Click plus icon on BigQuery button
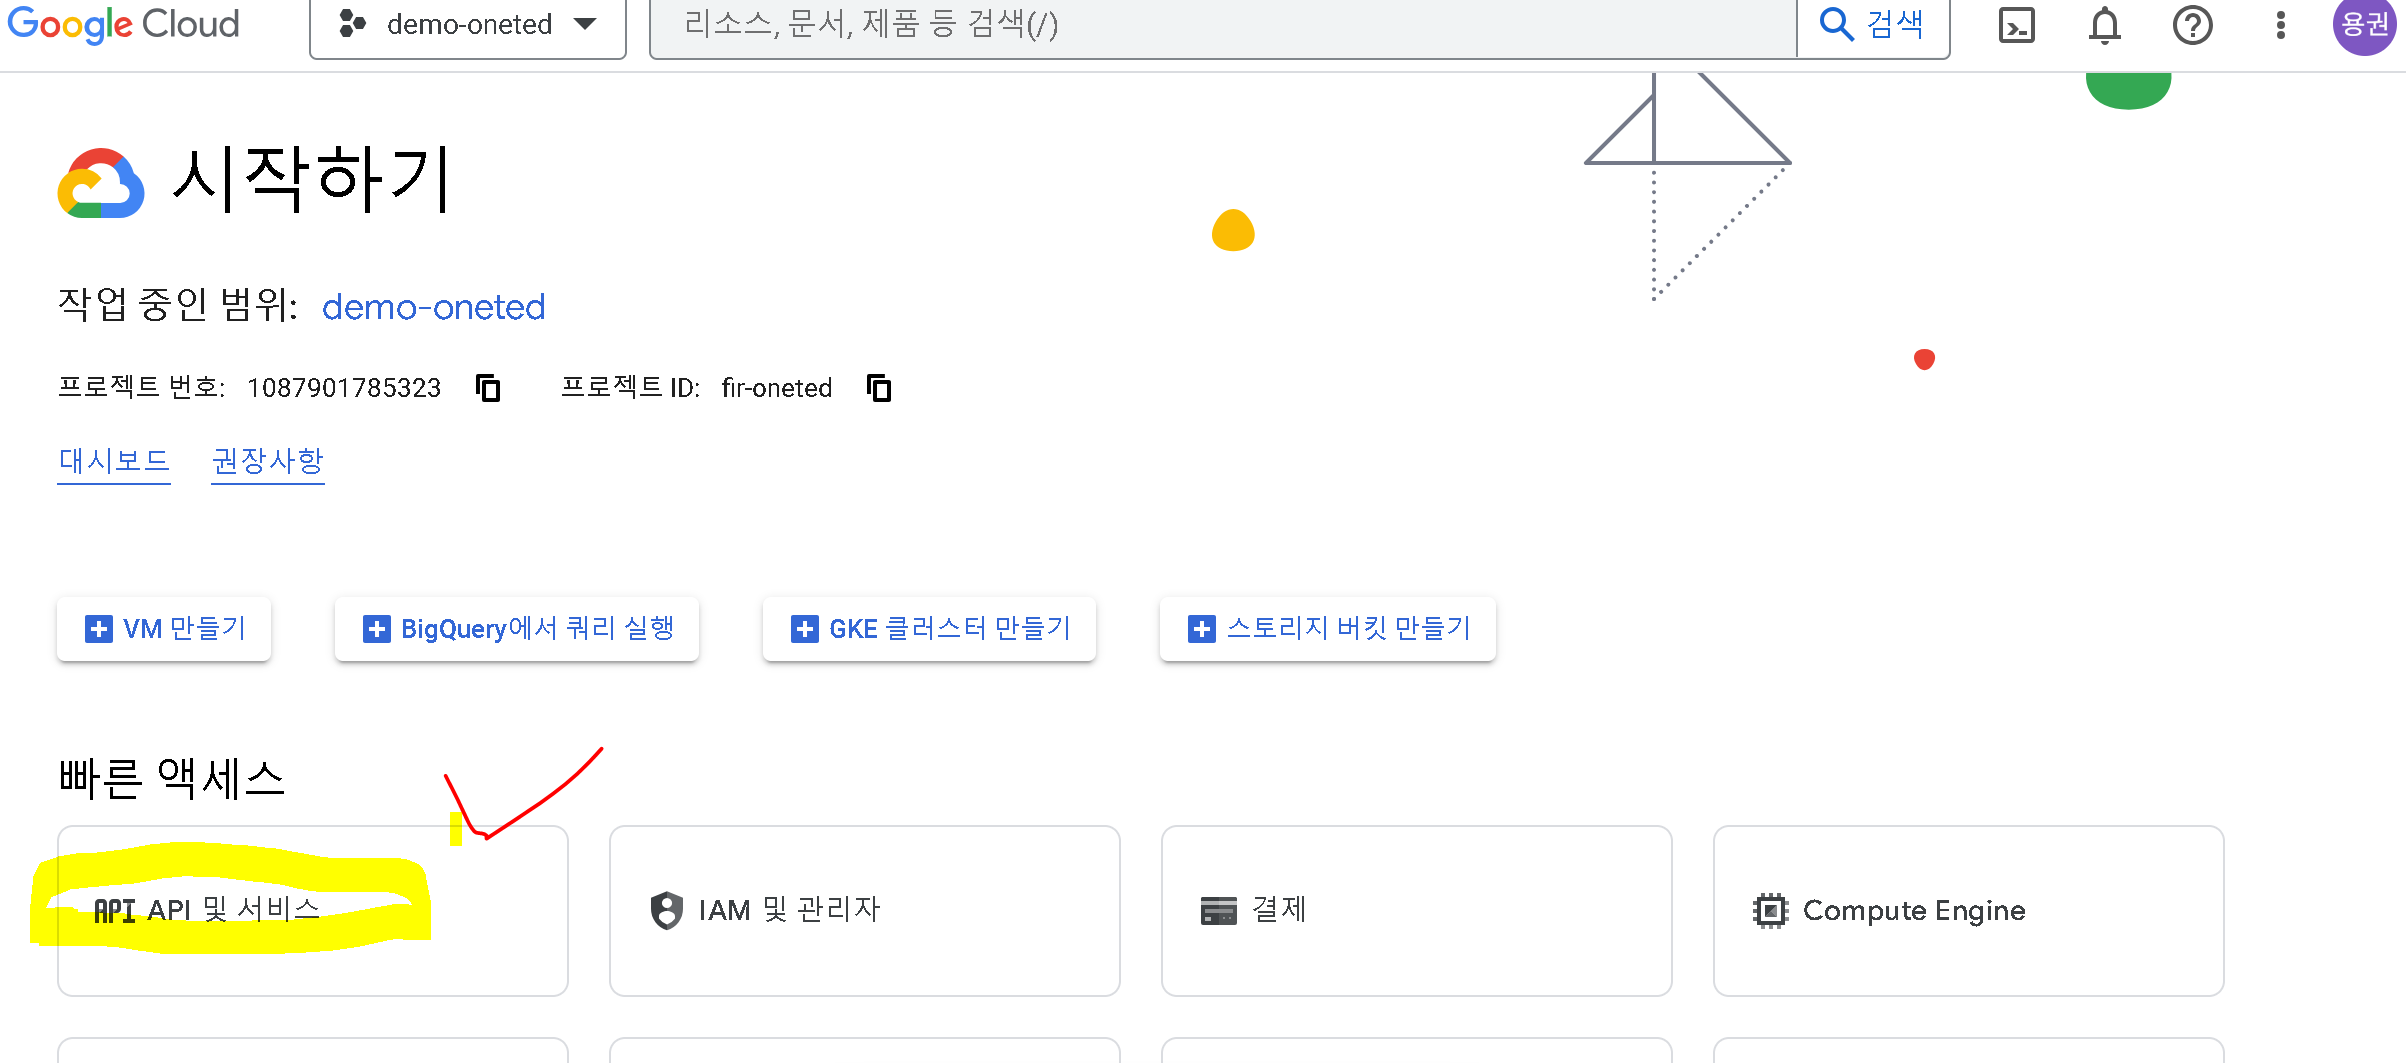Screen dimensions: 2406x1063 [376, 629]
